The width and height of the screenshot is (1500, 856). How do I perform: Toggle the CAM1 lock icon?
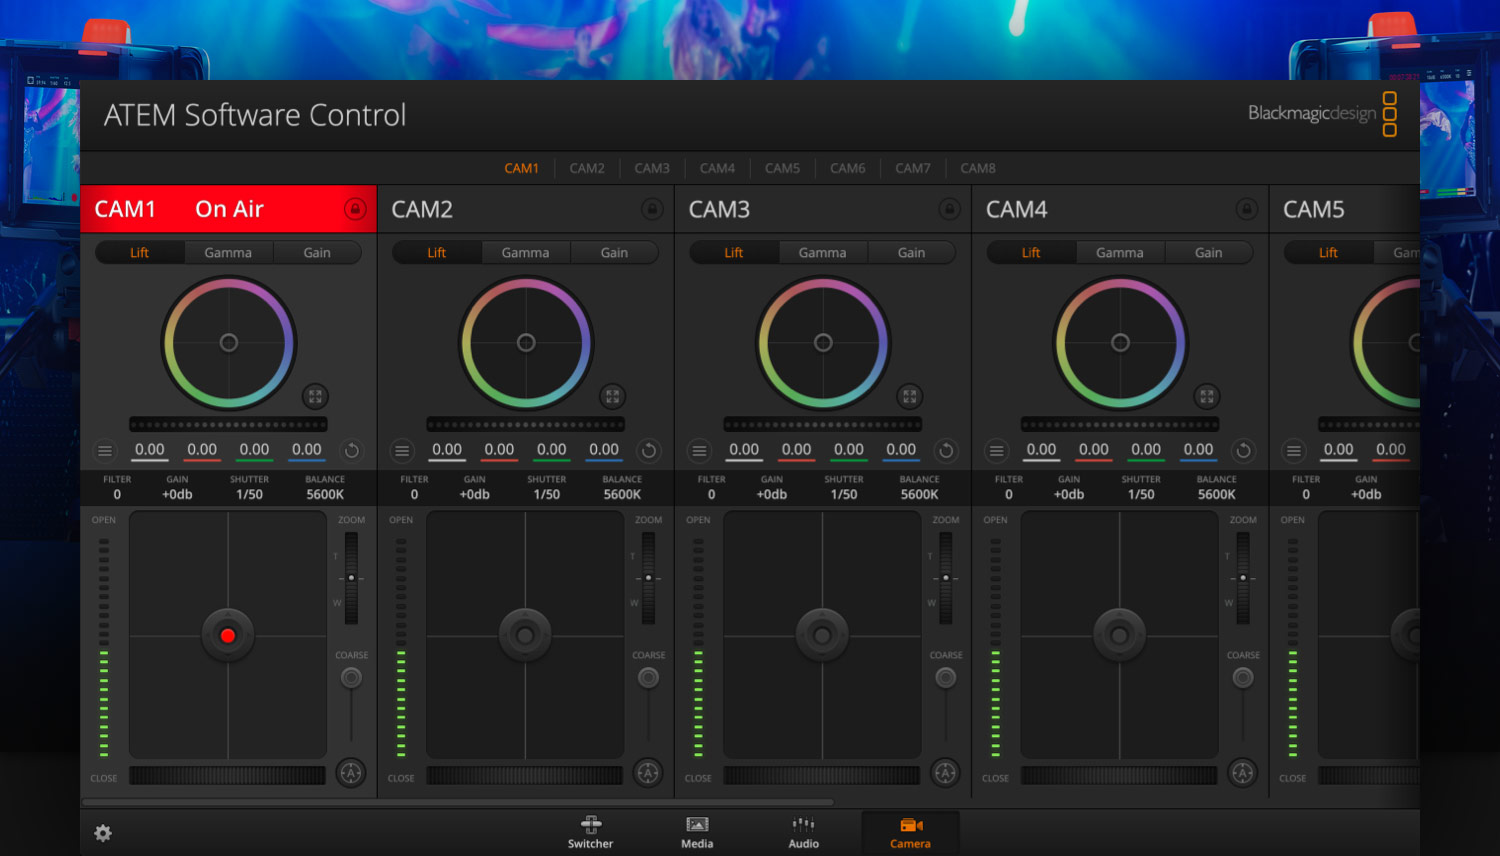[x=355, y=209]
